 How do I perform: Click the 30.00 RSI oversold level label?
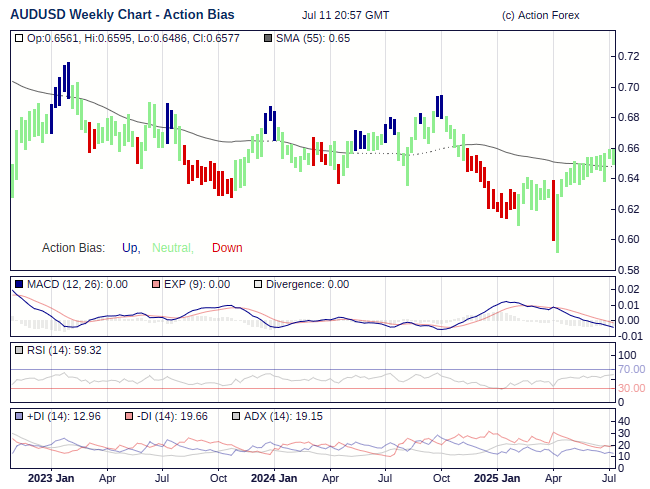coord(630,388)
